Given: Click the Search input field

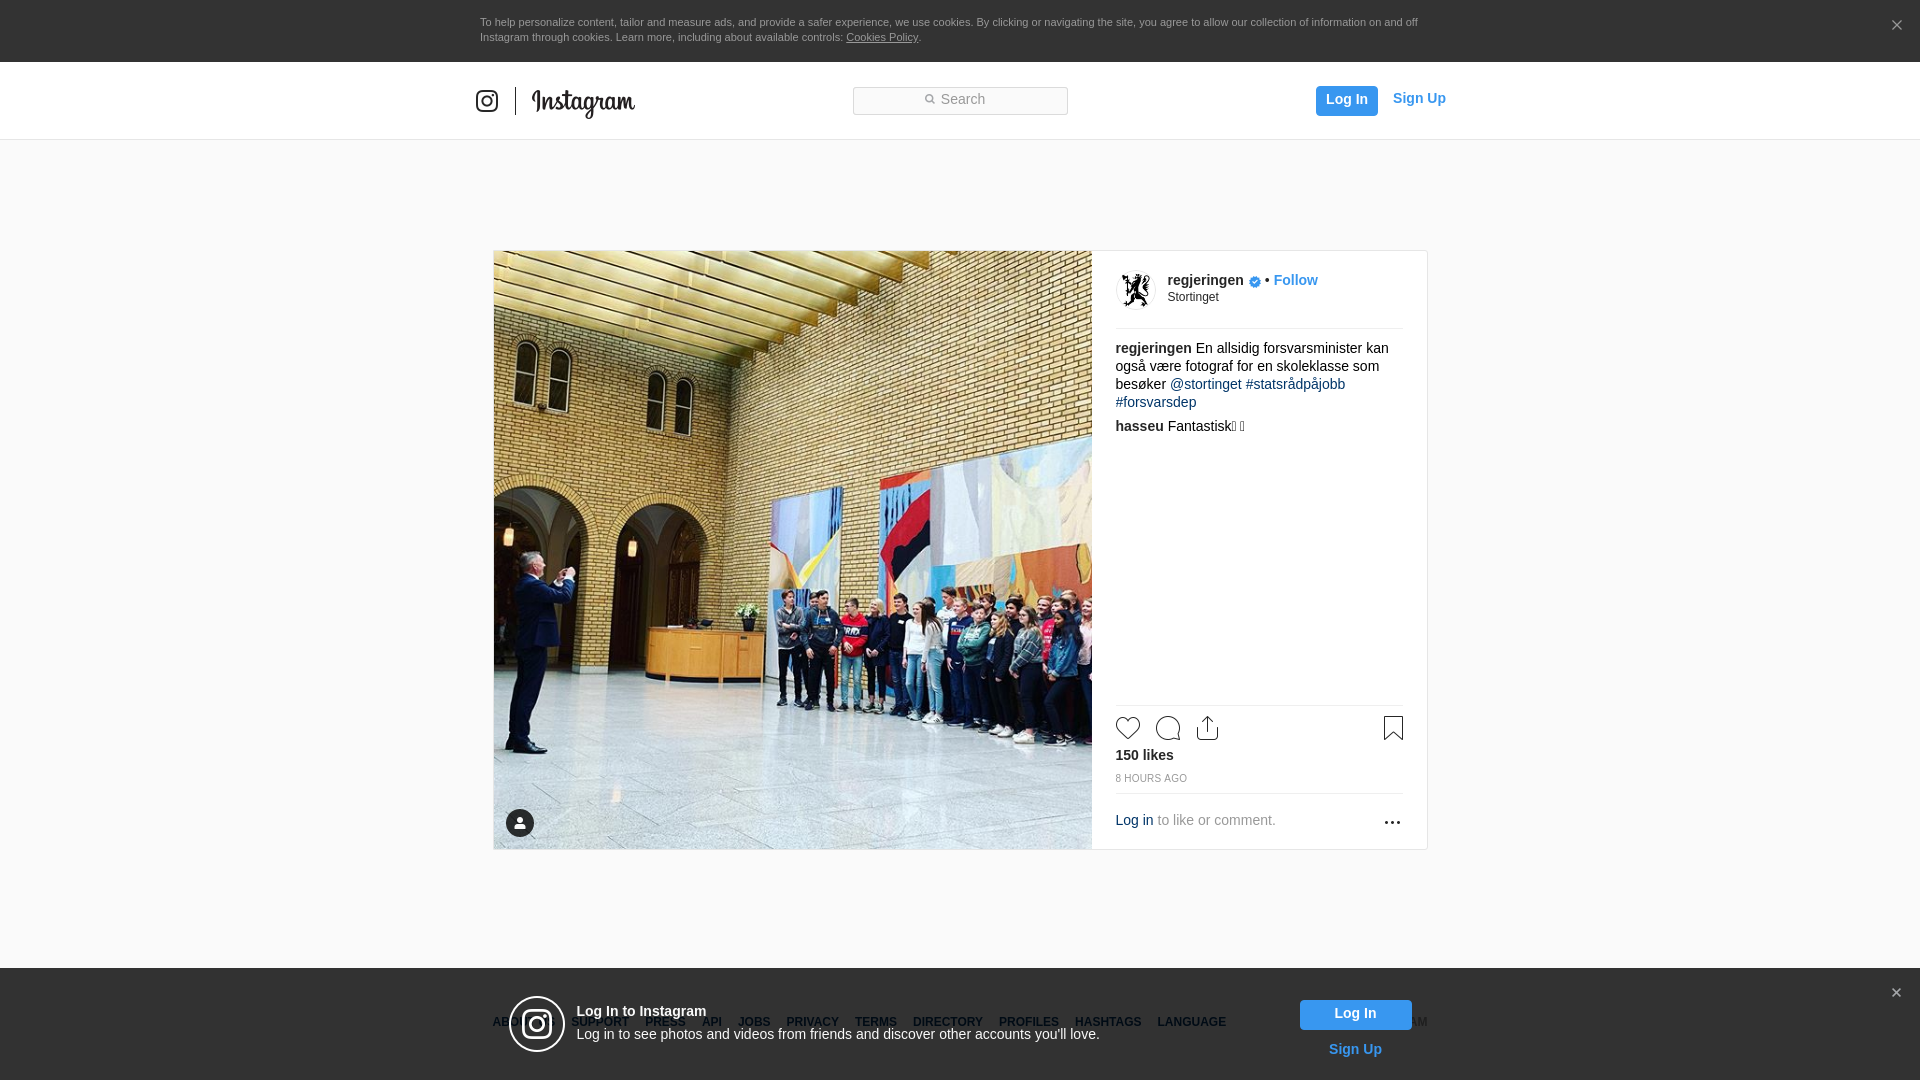Looking at the screenshot, I should (x=960, y=100).
